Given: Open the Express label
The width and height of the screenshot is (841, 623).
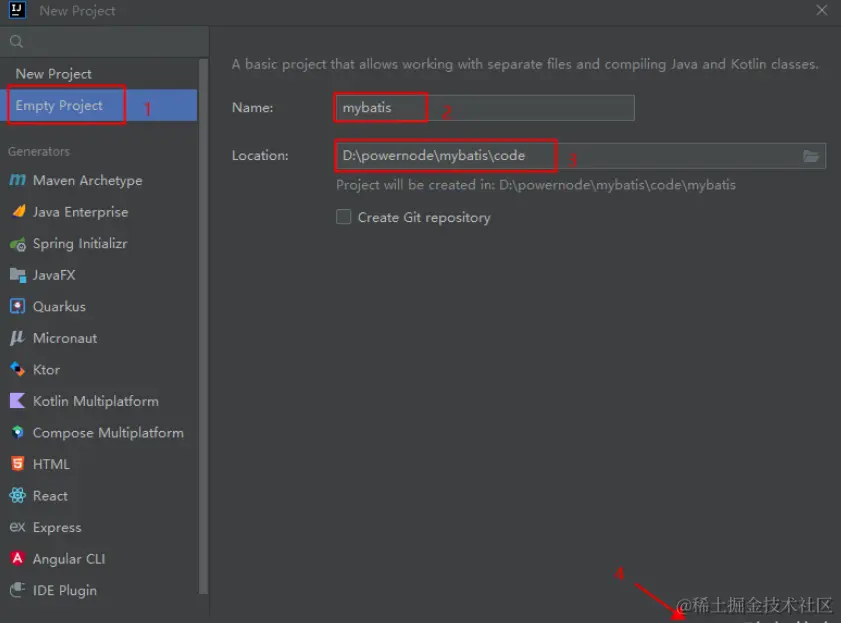Looking at the screenshot, I should [57, 528].
